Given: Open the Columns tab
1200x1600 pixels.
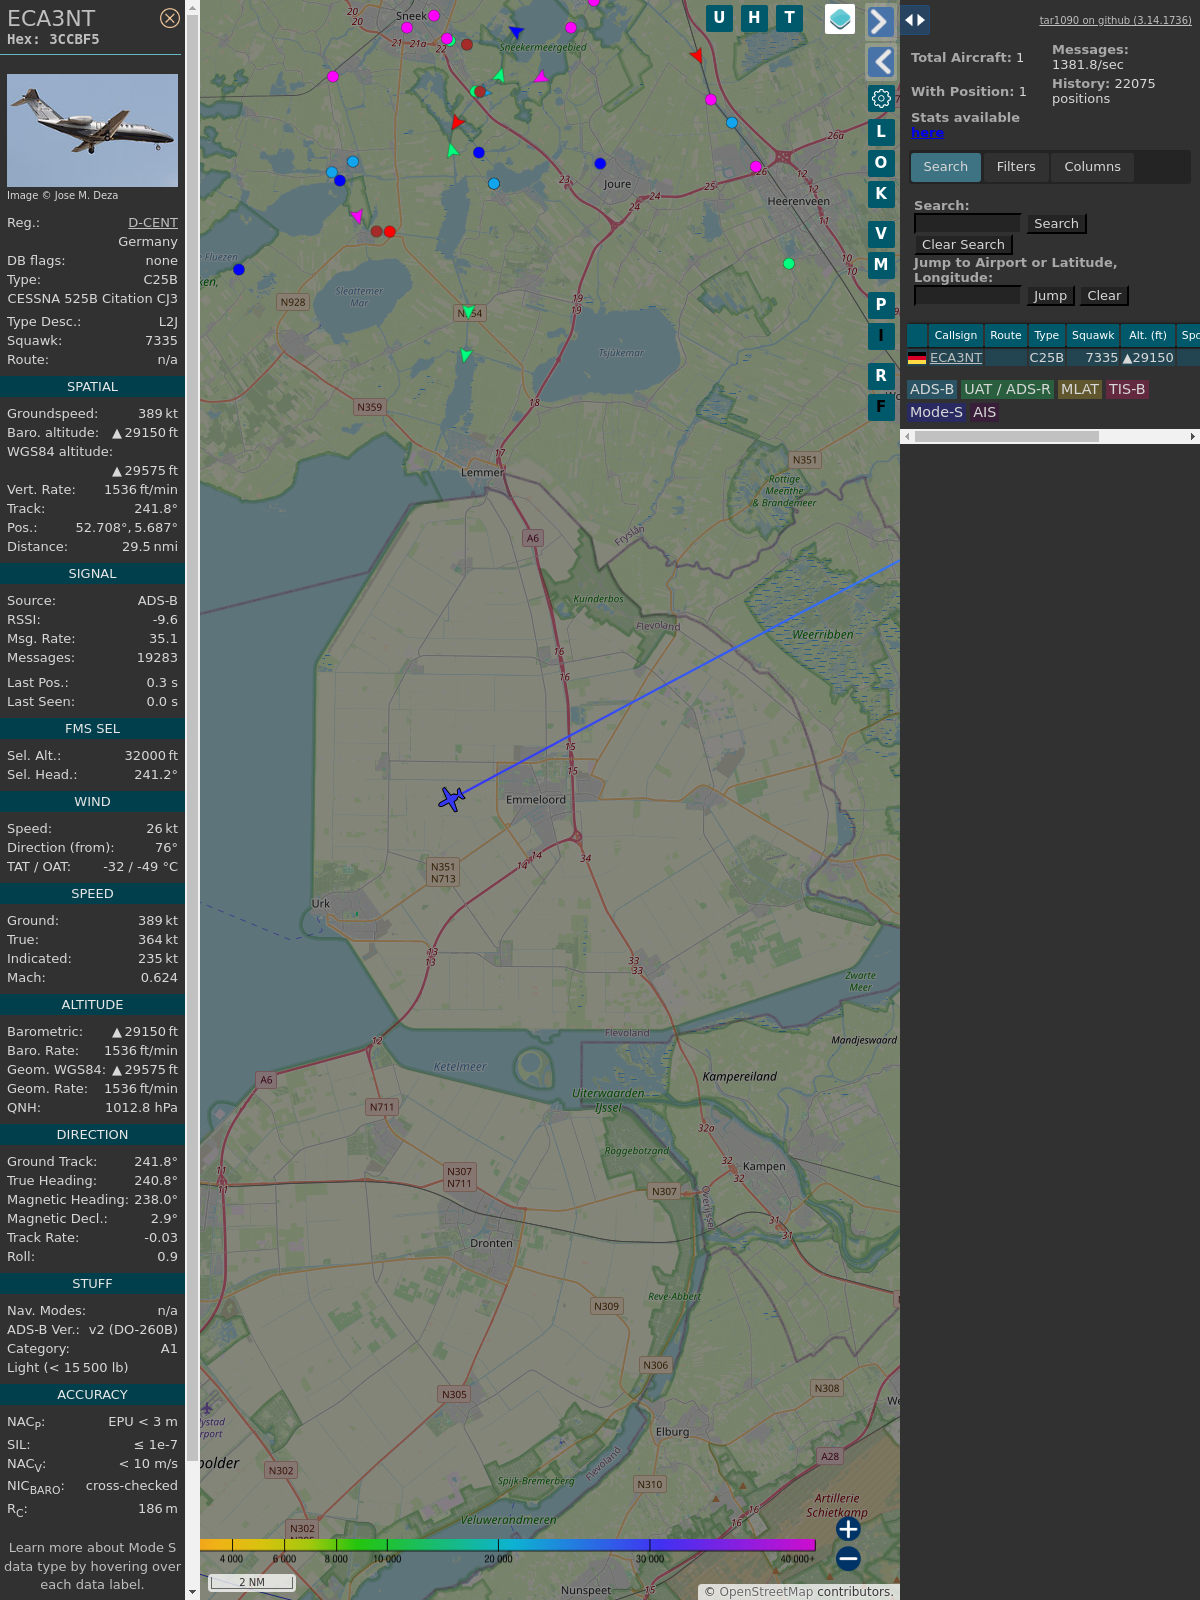Looking at the screenshot, I should (1092, 167).
